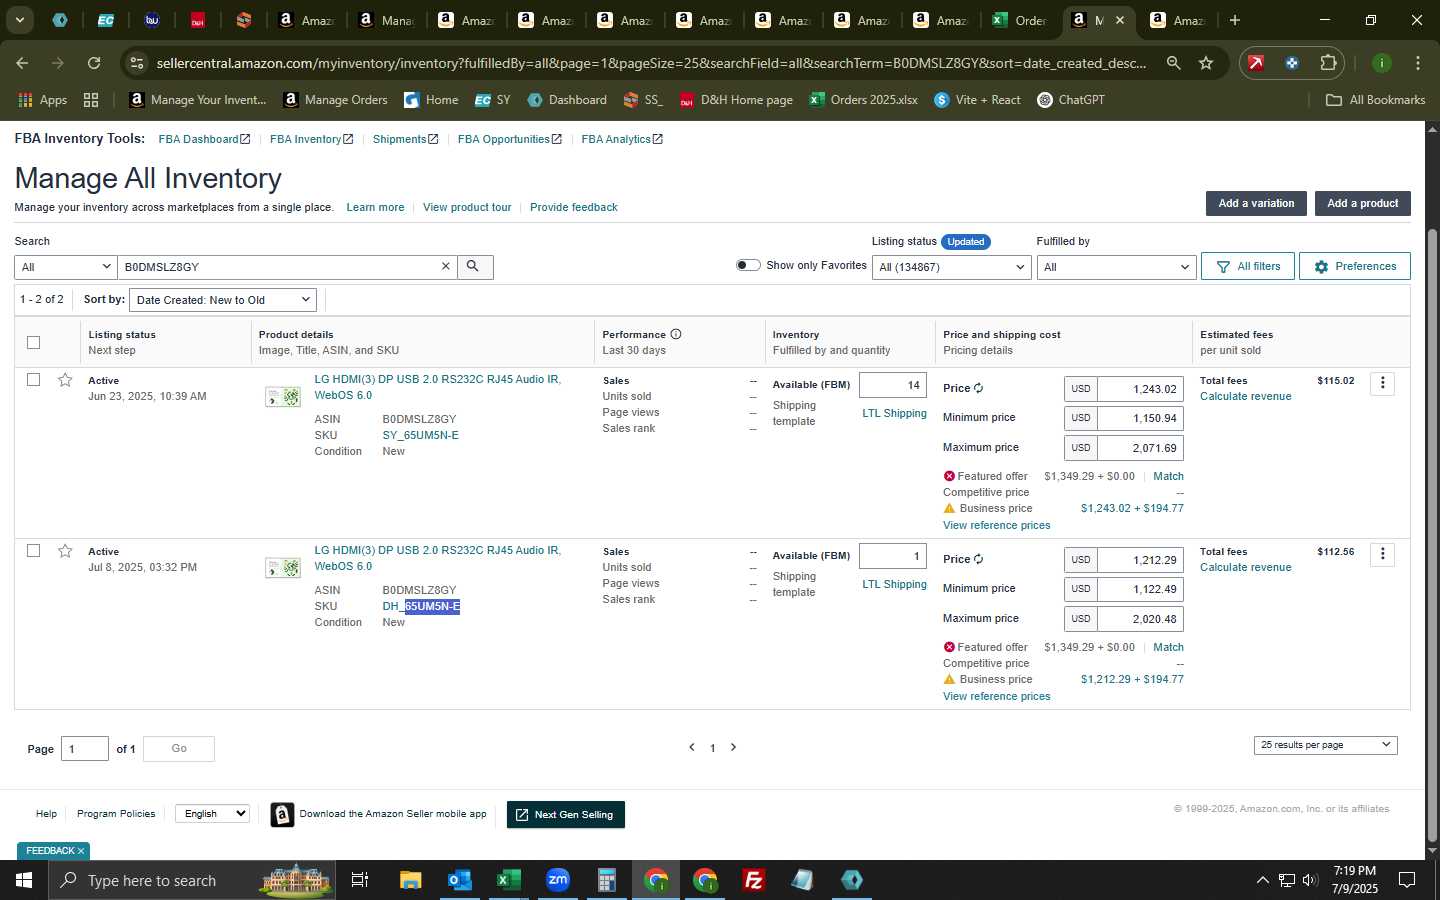Screen dimensions: 1440x900
Task: Close the FEEDBACK tab badge
Action: click(x=81, y=851)
